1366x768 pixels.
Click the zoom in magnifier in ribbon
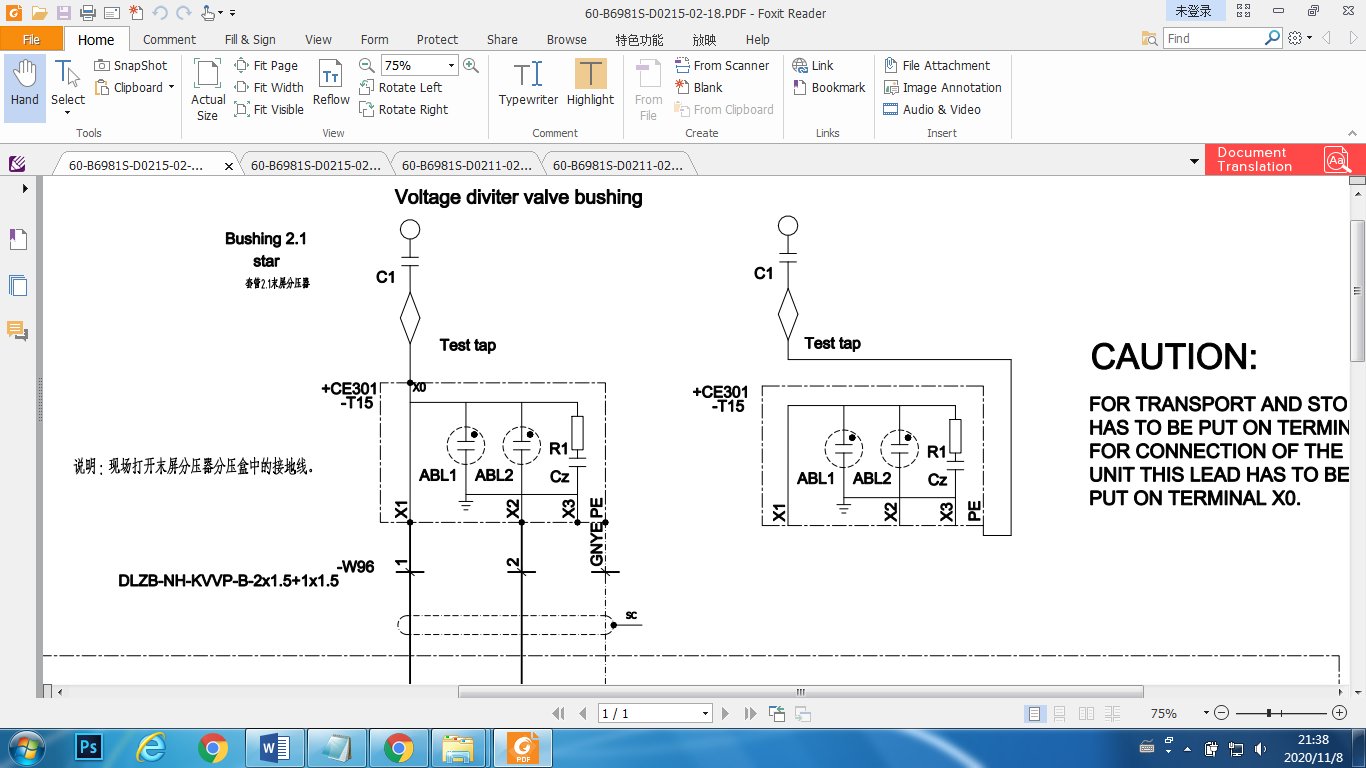[470, 65]
